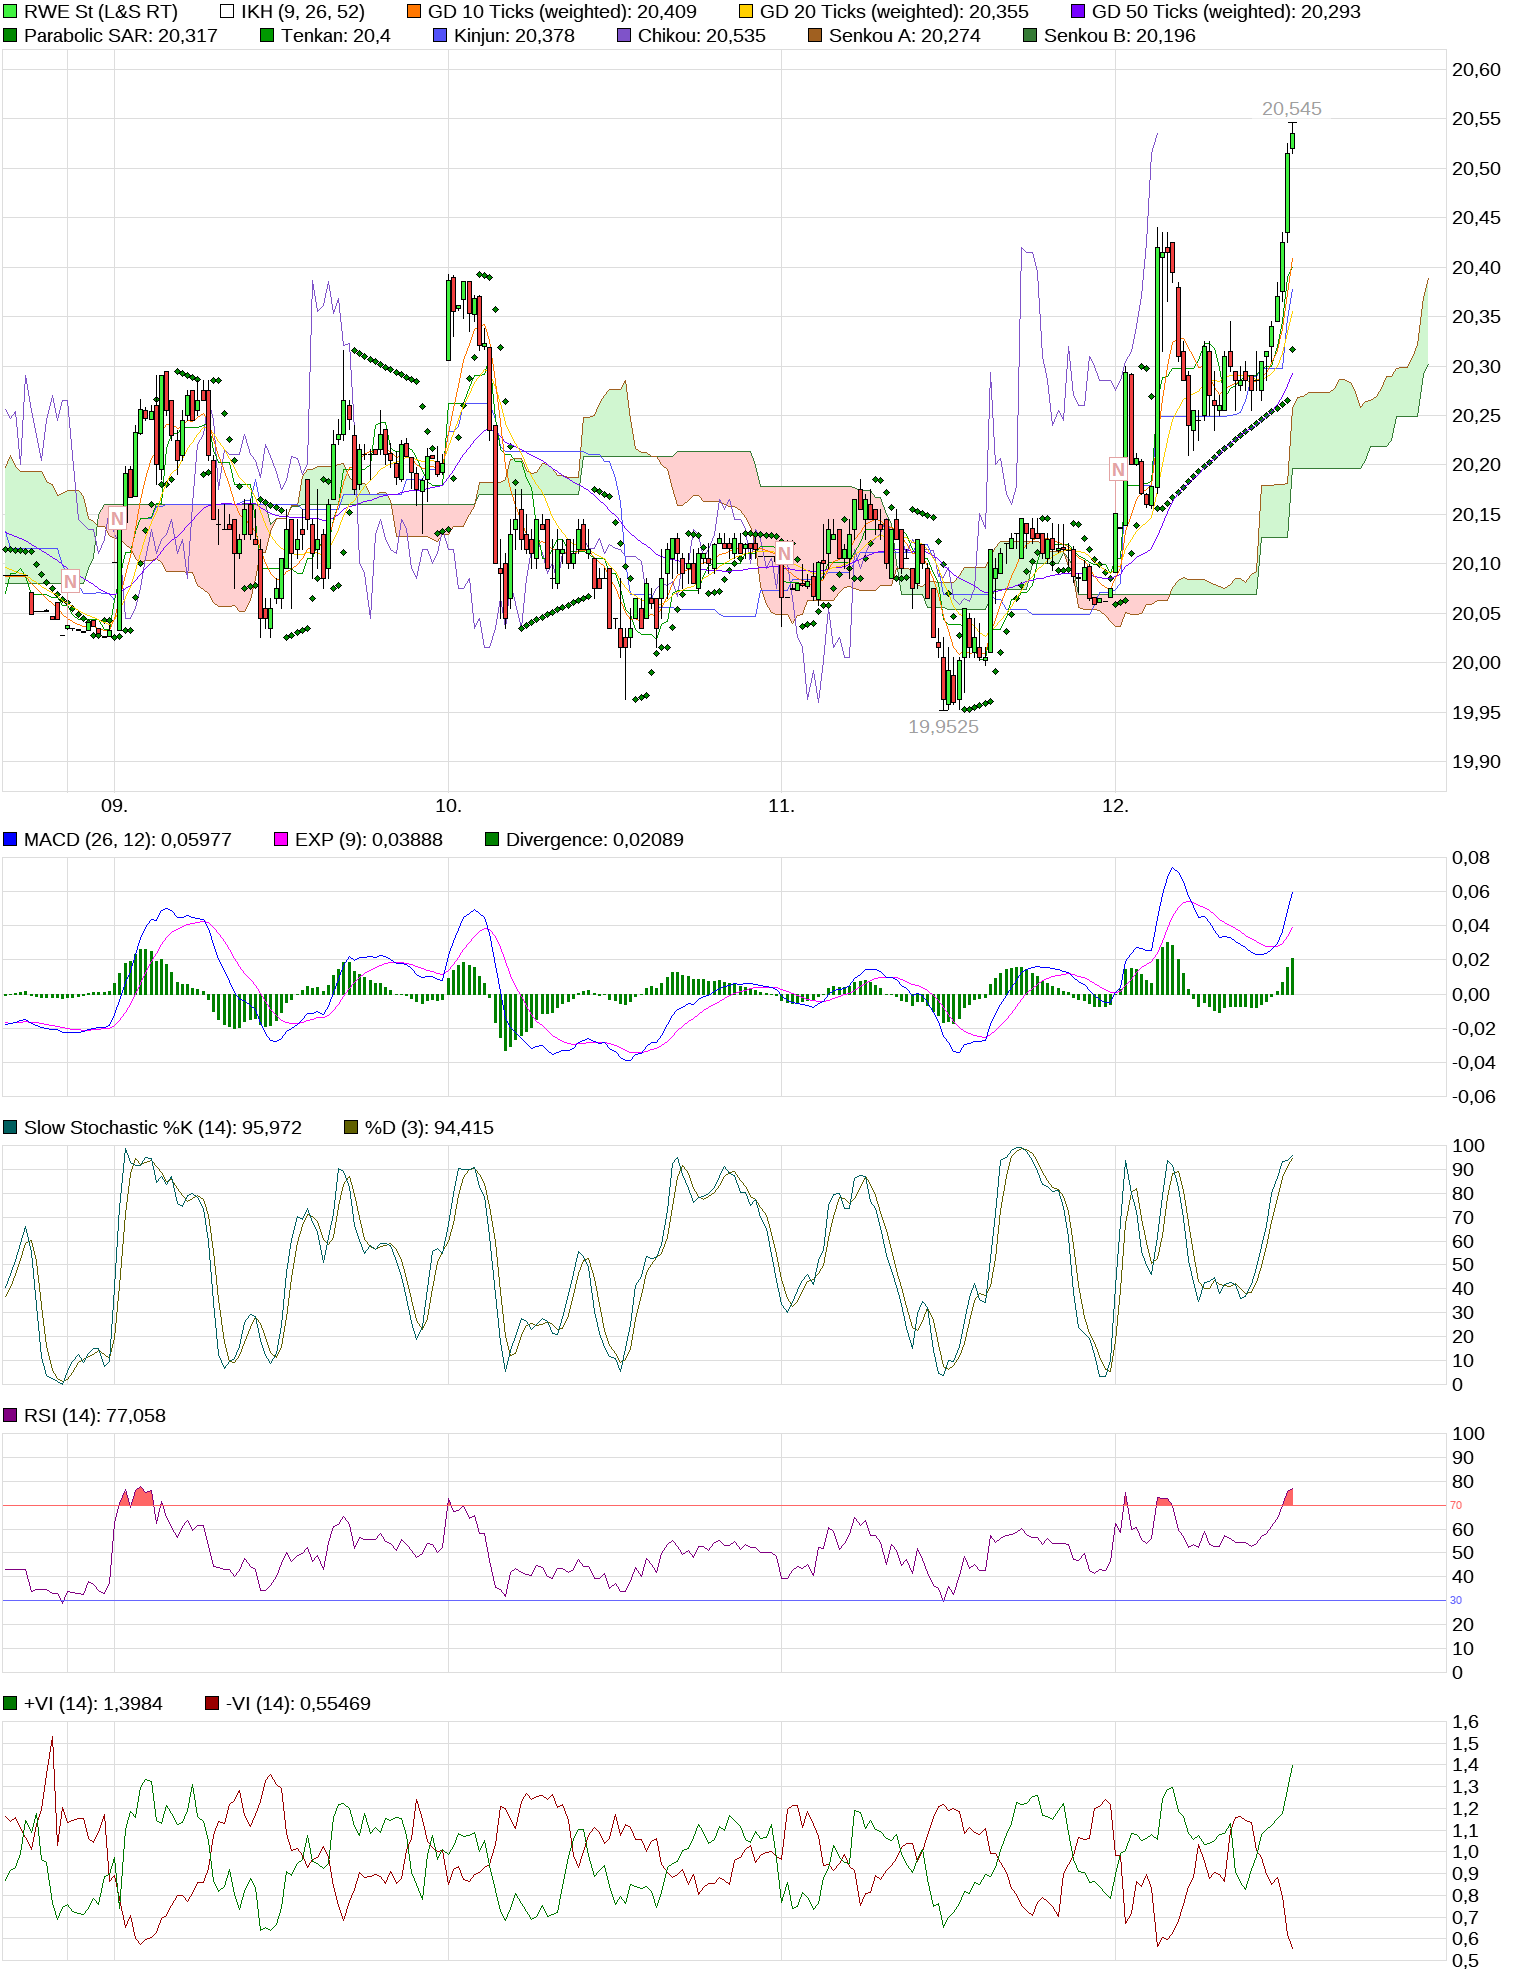Click the magenta EXP (9) swatch

click(281, 840)
